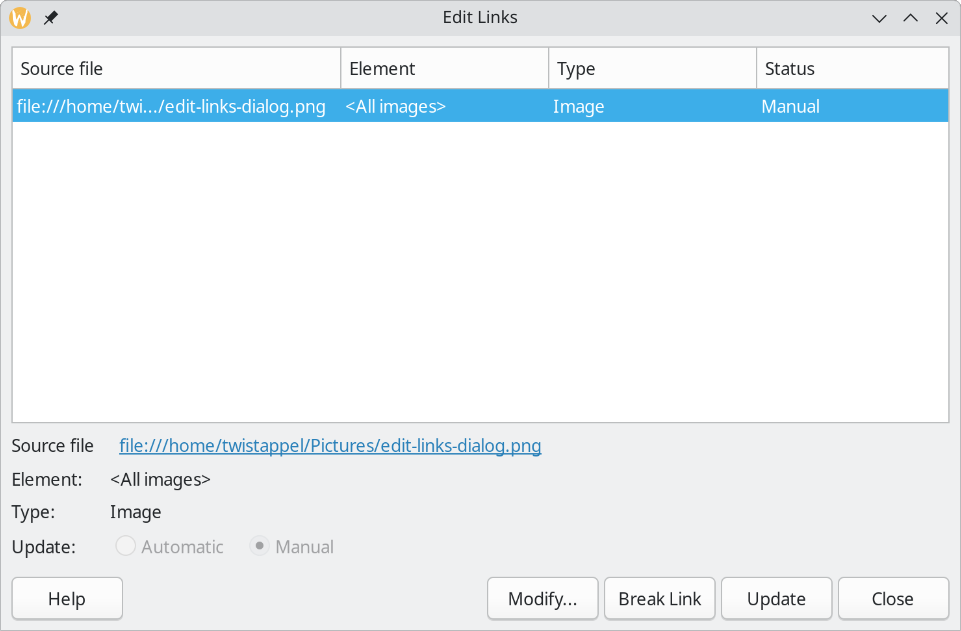Image resolution: width=961 pixels, height=631 pixels.
Task: Click the <All images> element cell
Action: [x=395, y=105]
